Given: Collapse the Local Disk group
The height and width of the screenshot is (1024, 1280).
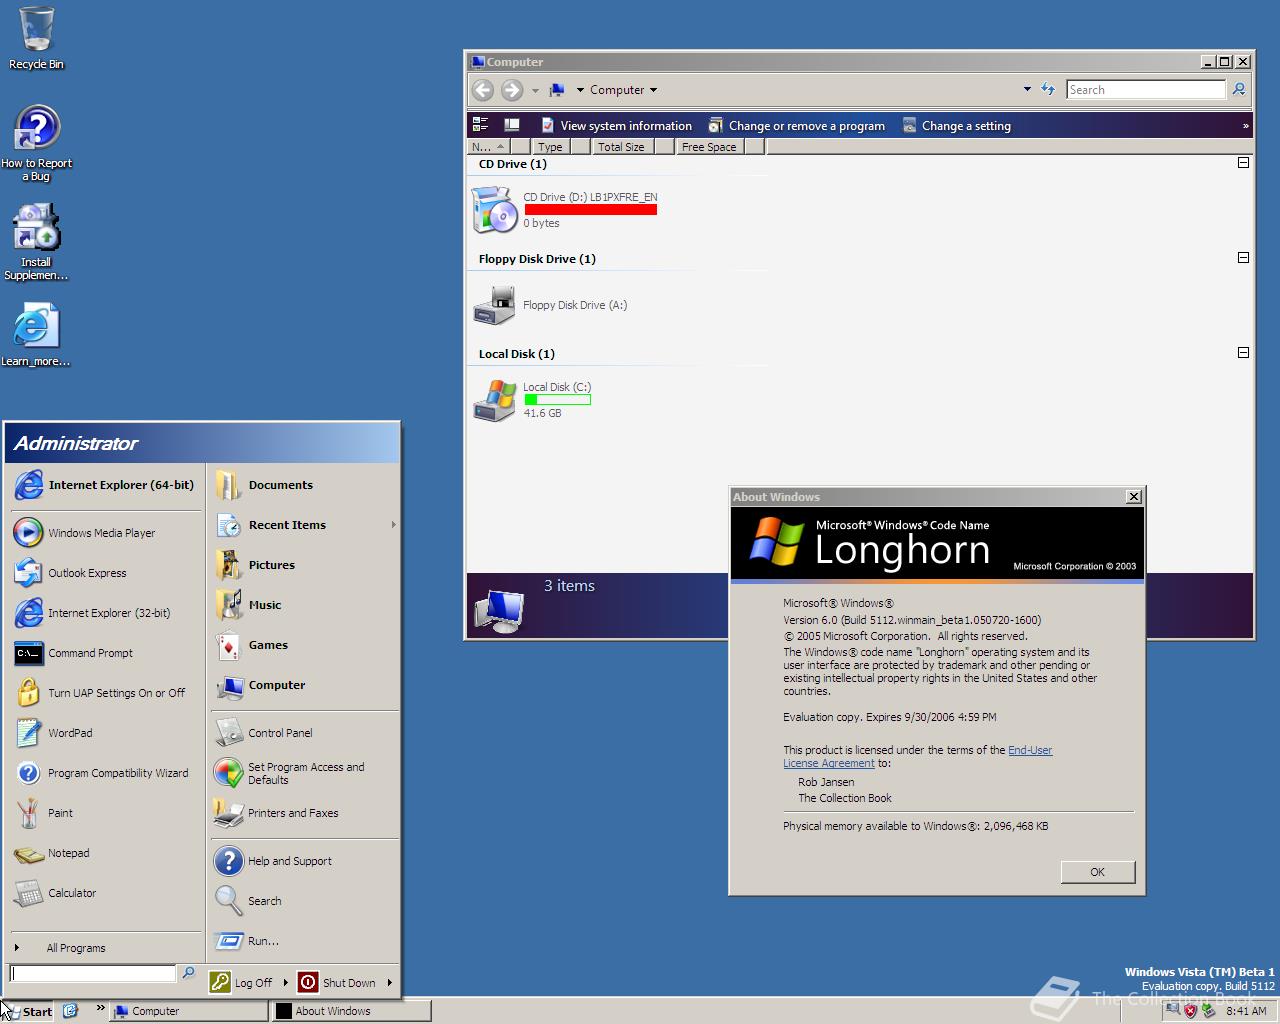Looking at the screenshot, I should pos(1243,352).
